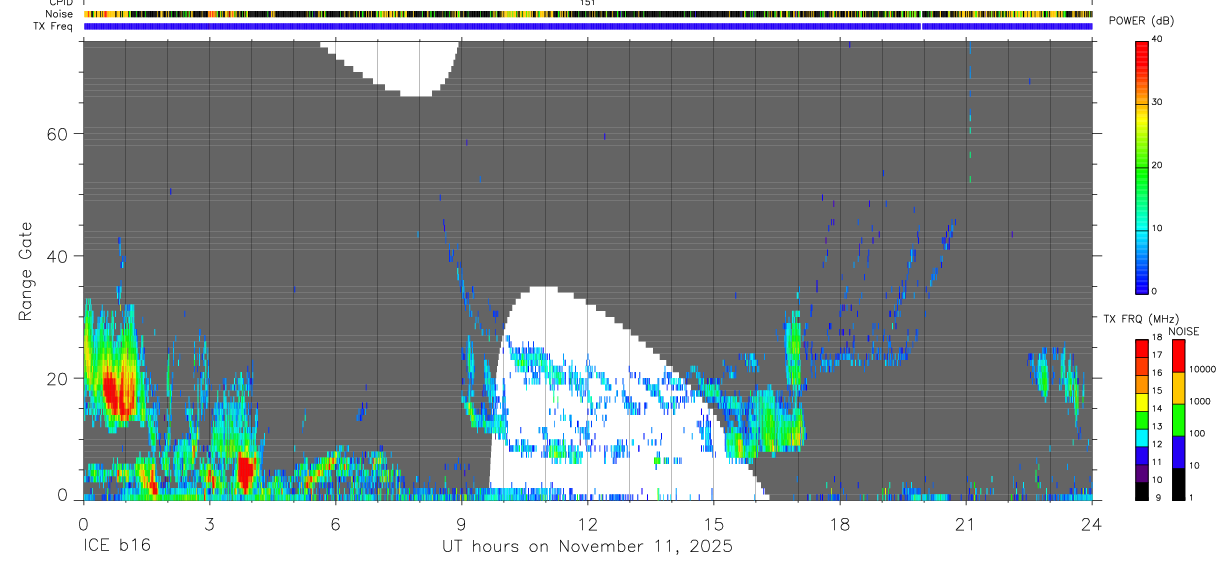
Task: Click the 60 tick on Range Gate axis
Action: pyautogui.click(x=58, y=133)
